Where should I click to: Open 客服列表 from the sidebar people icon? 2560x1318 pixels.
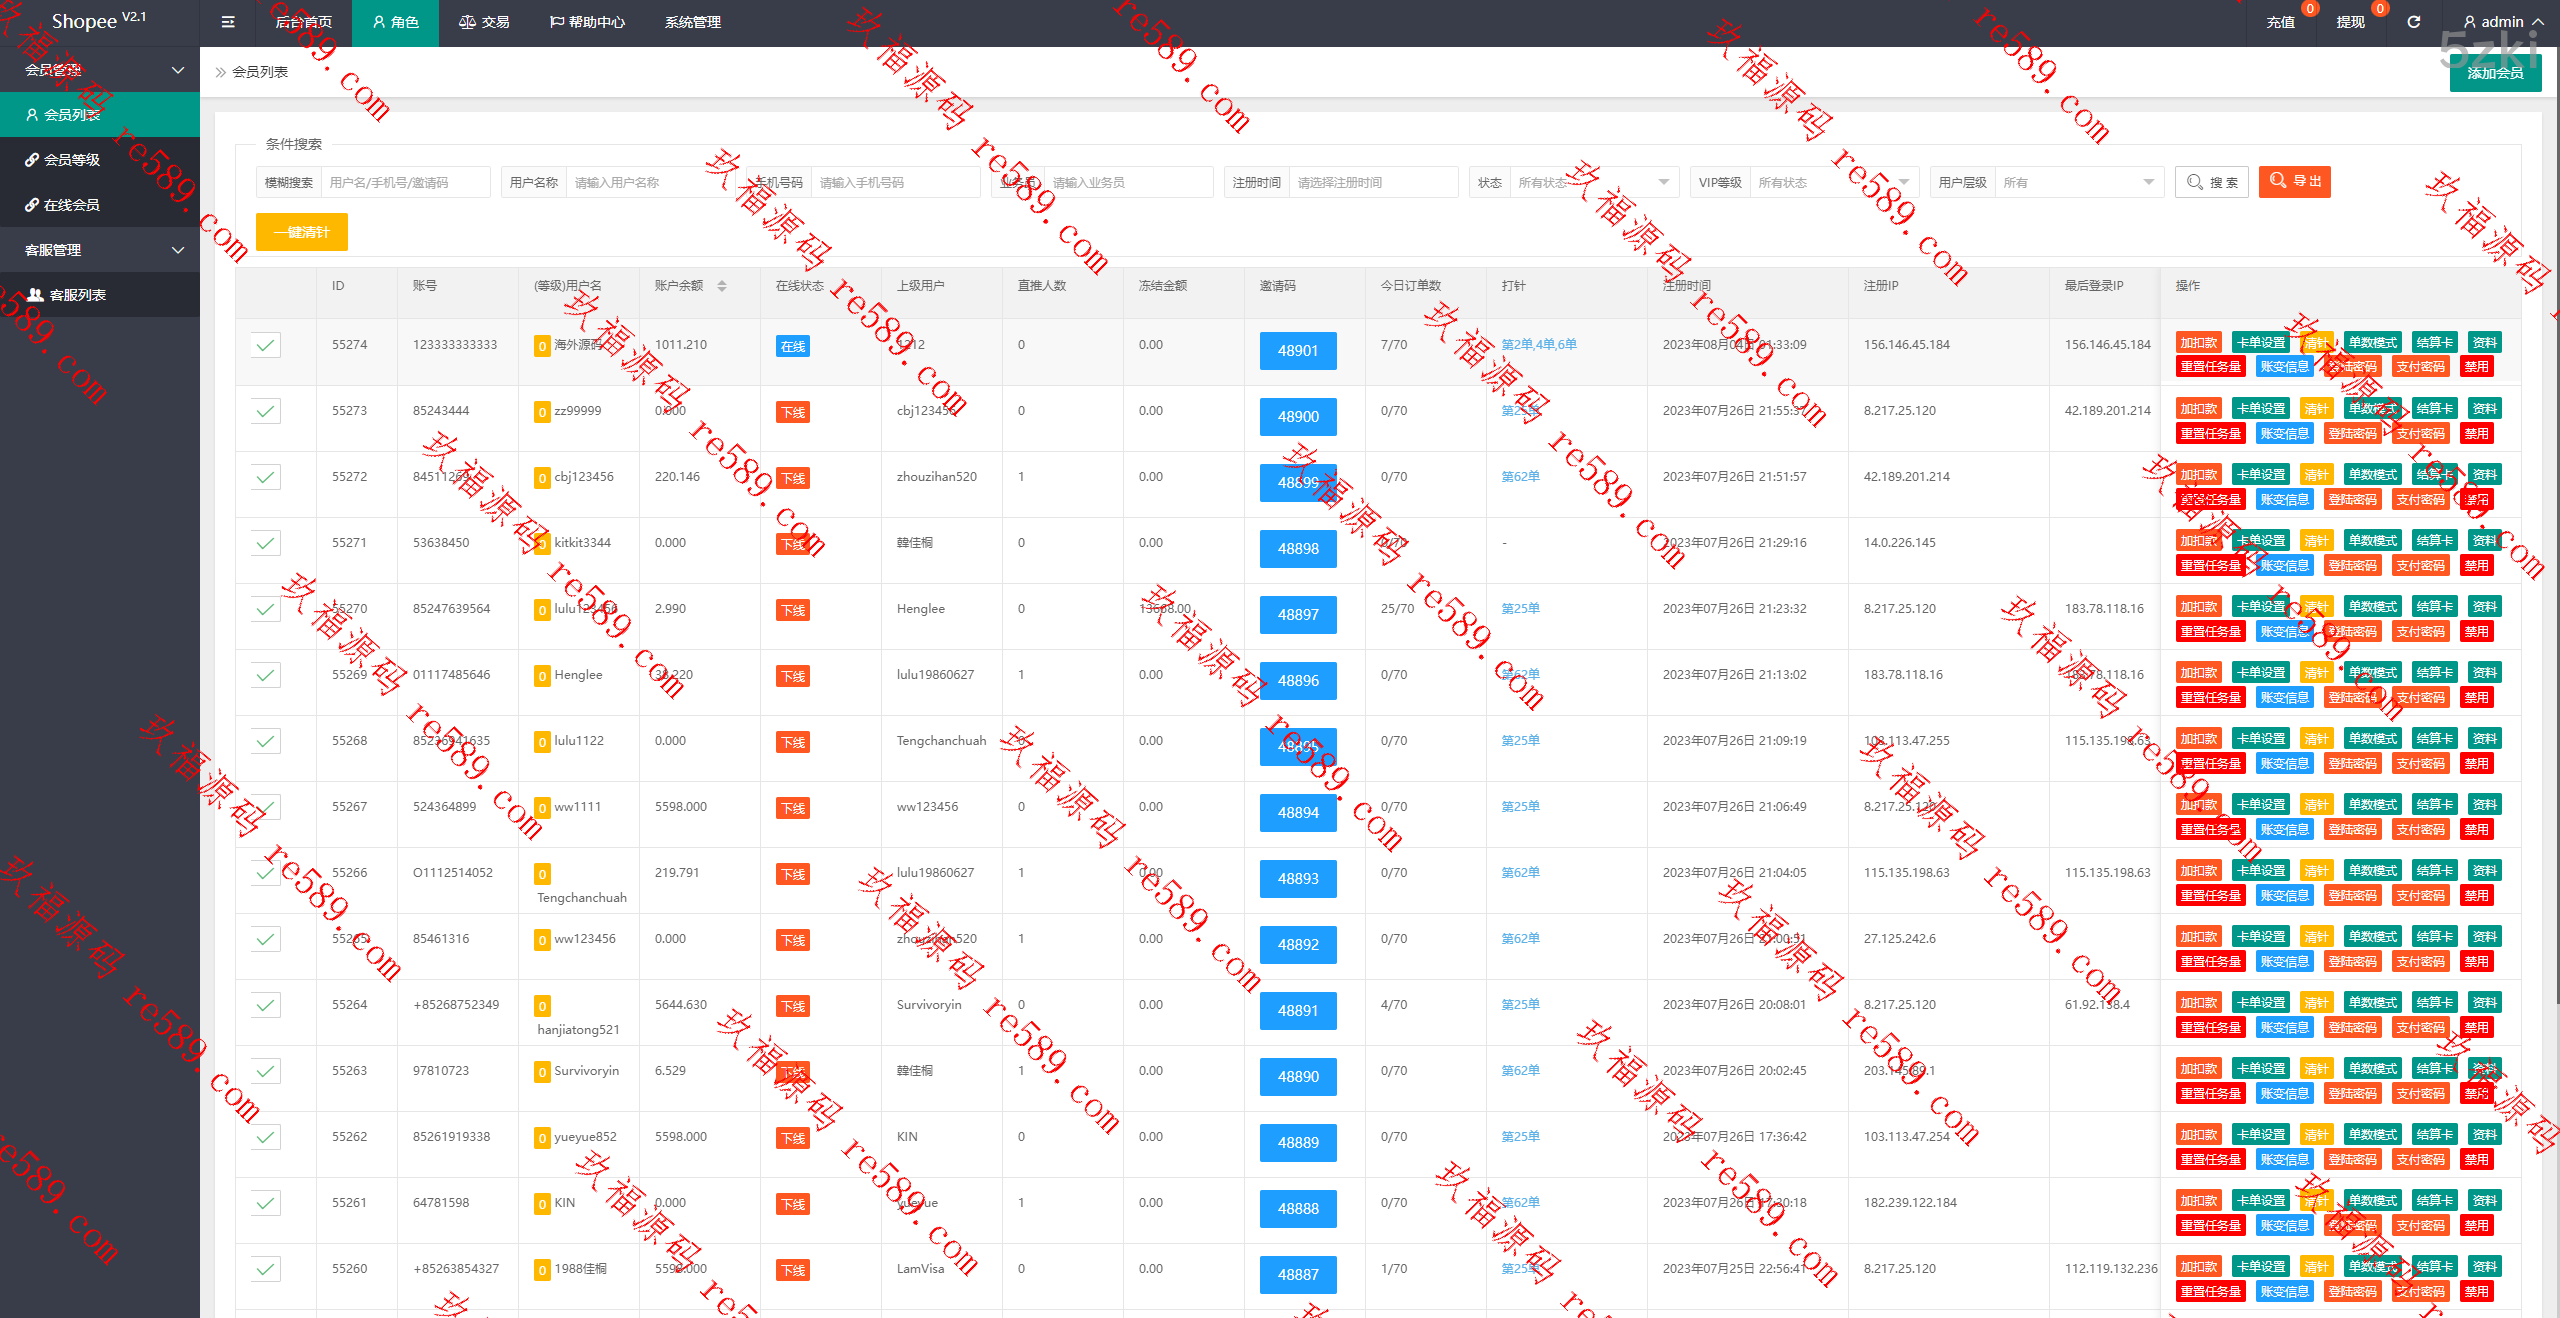(35, 295)
